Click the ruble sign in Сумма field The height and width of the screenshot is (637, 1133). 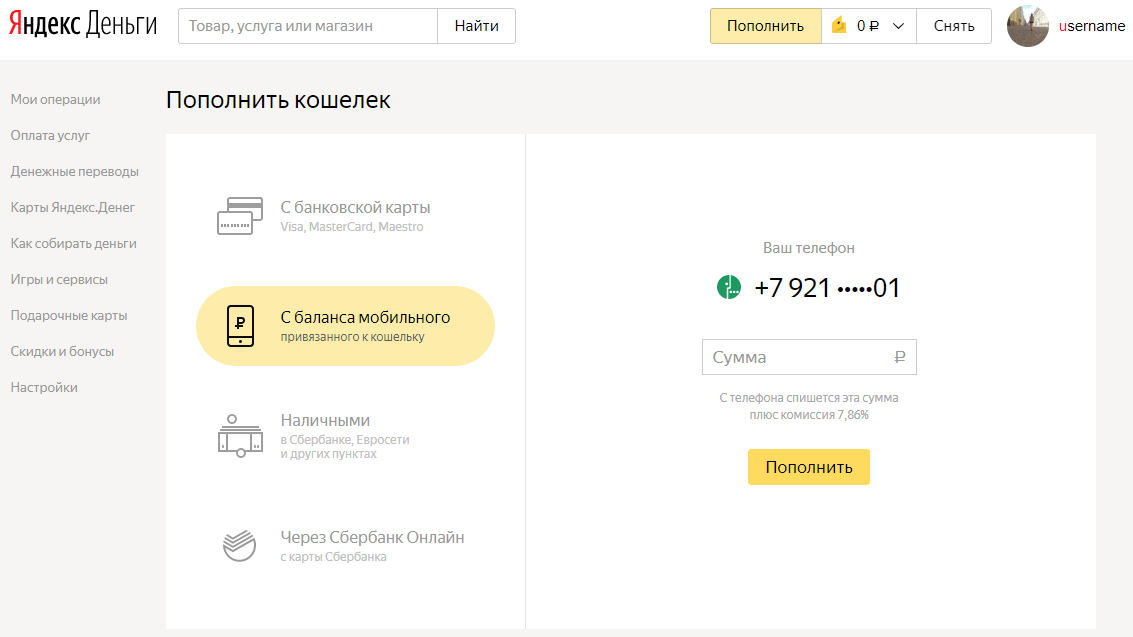click(900, 357)
